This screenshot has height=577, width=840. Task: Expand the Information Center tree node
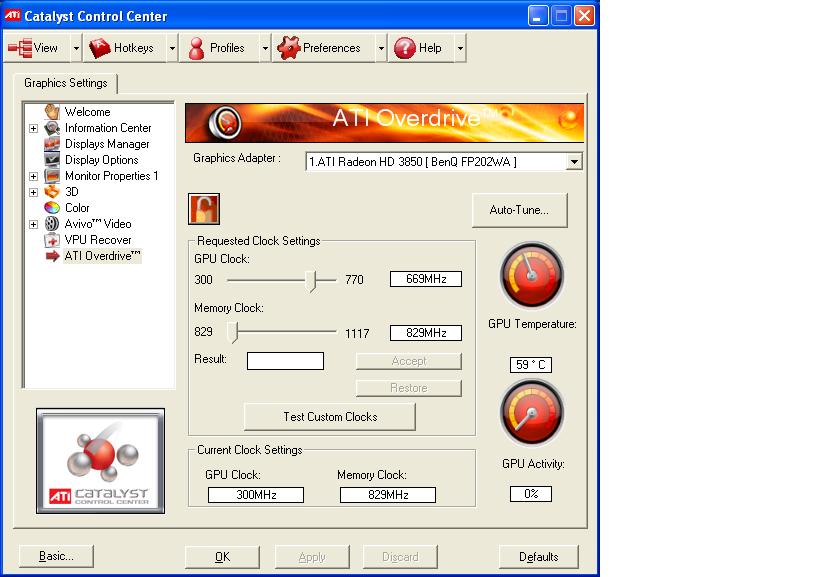pos(33,129)
